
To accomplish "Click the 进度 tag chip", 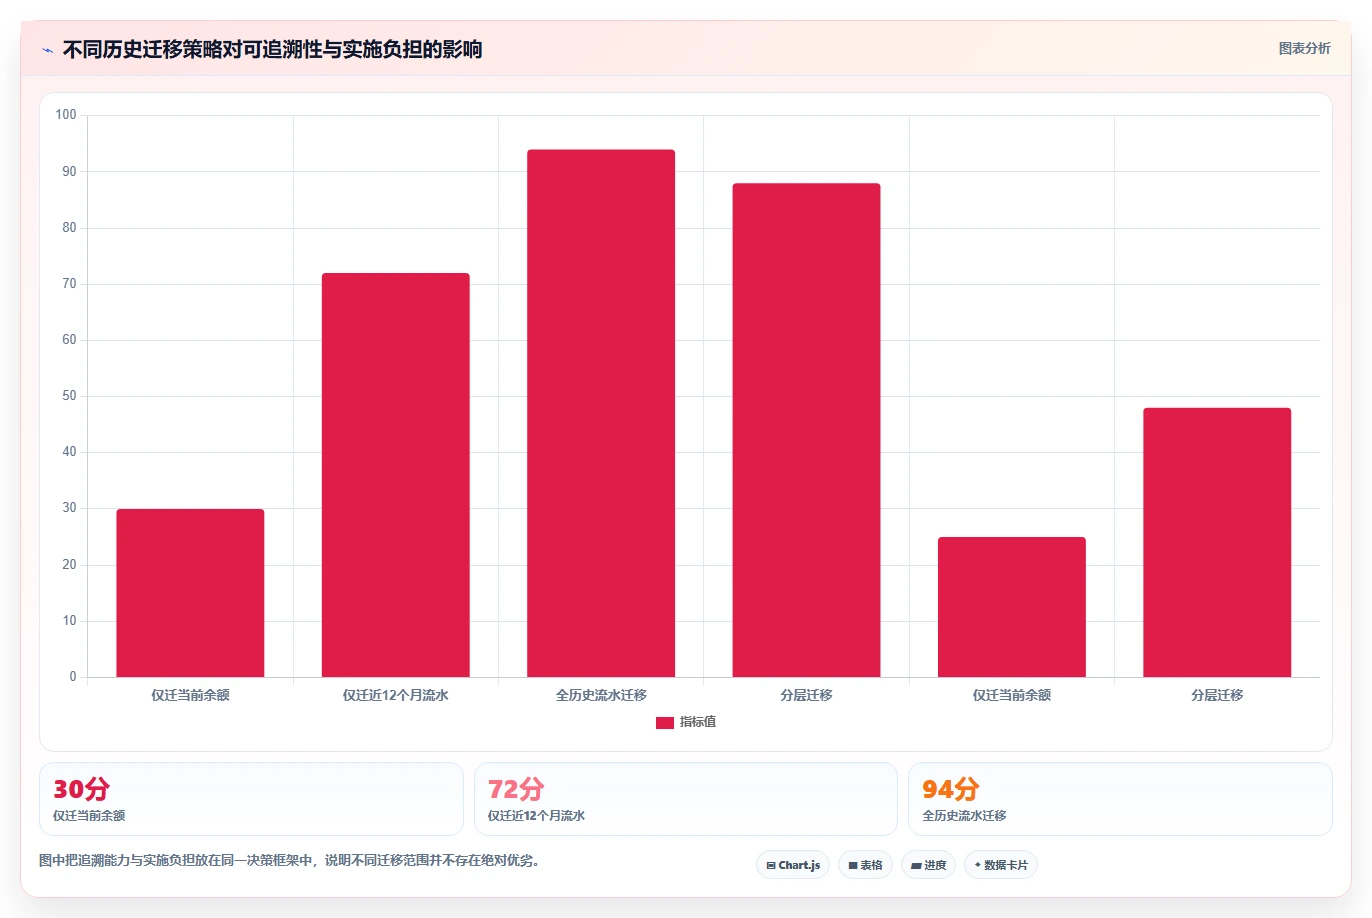I will [x=929, y=865].
